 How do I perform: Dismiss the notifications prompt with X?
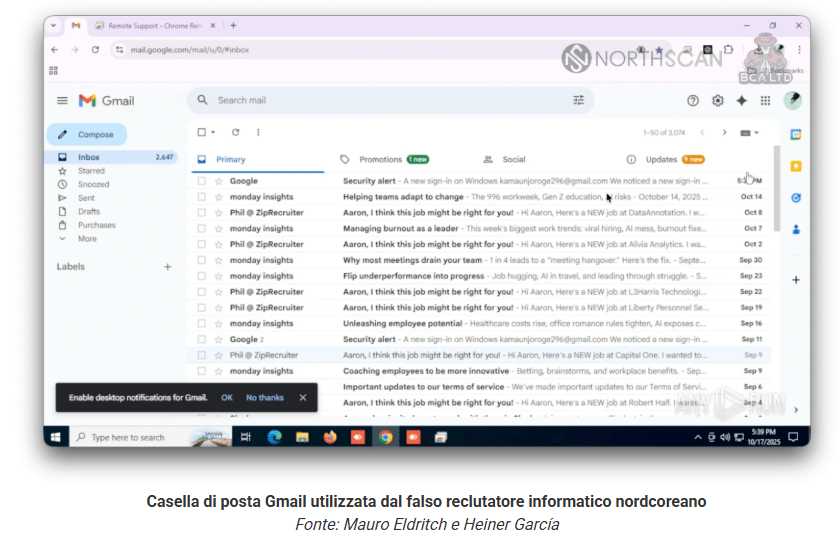pos(303,398)
